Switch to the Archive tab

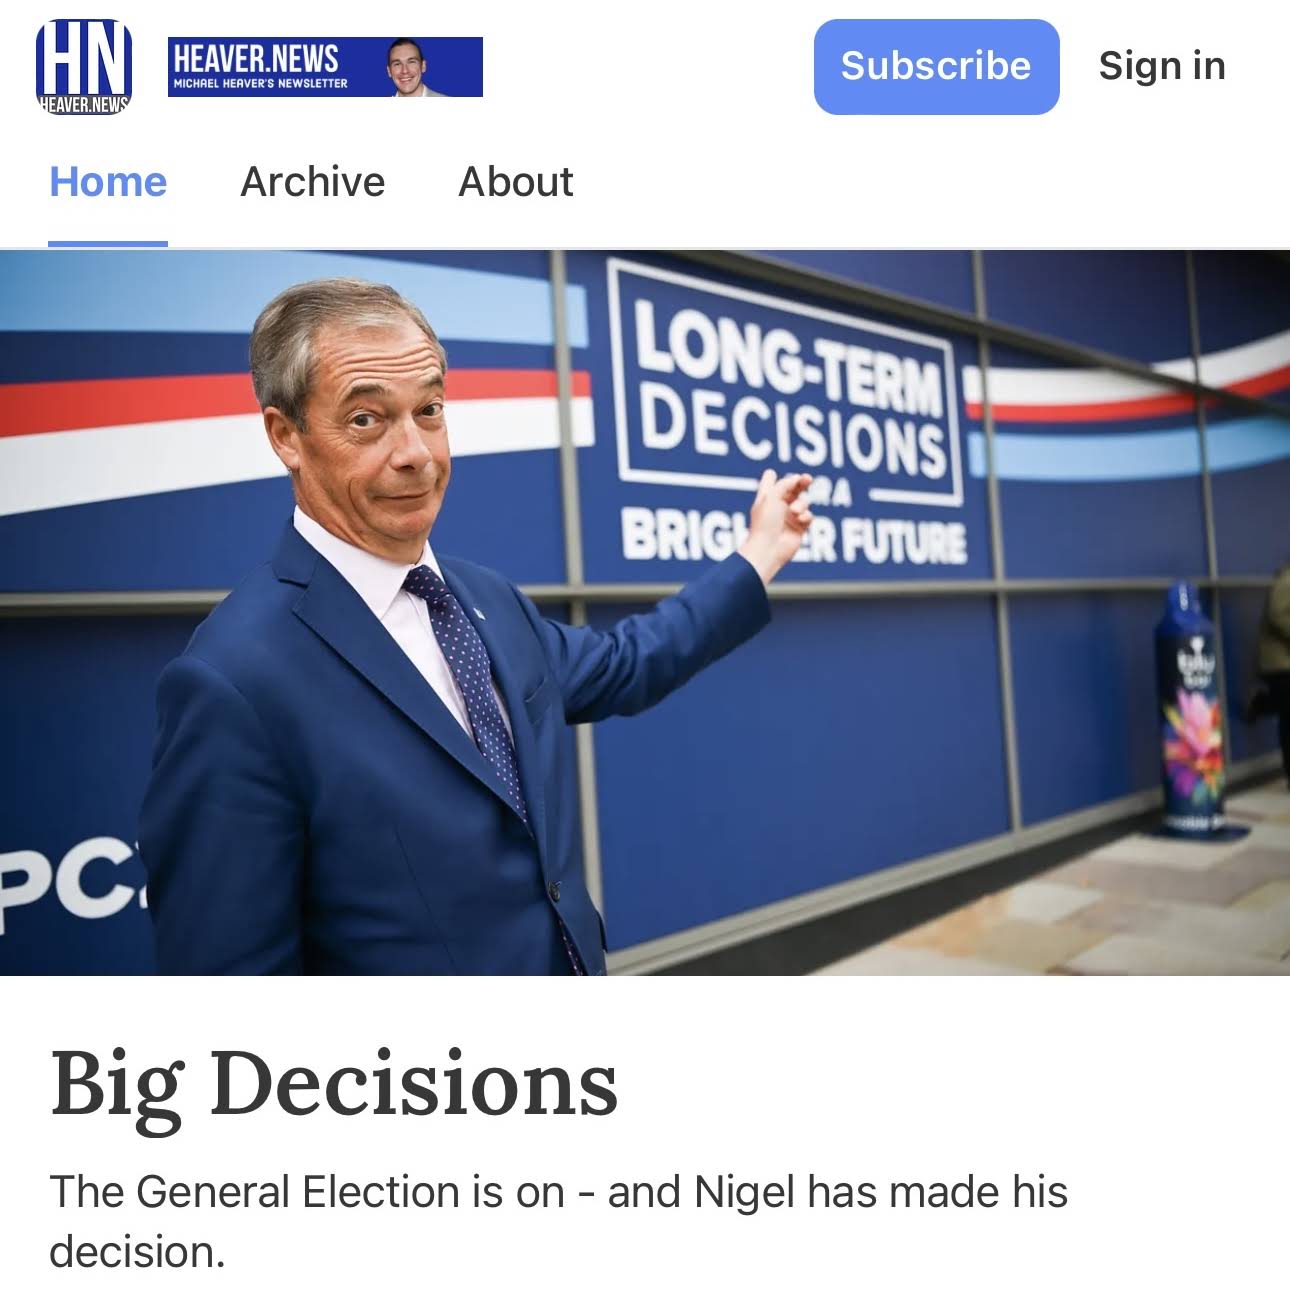[312, 182]
